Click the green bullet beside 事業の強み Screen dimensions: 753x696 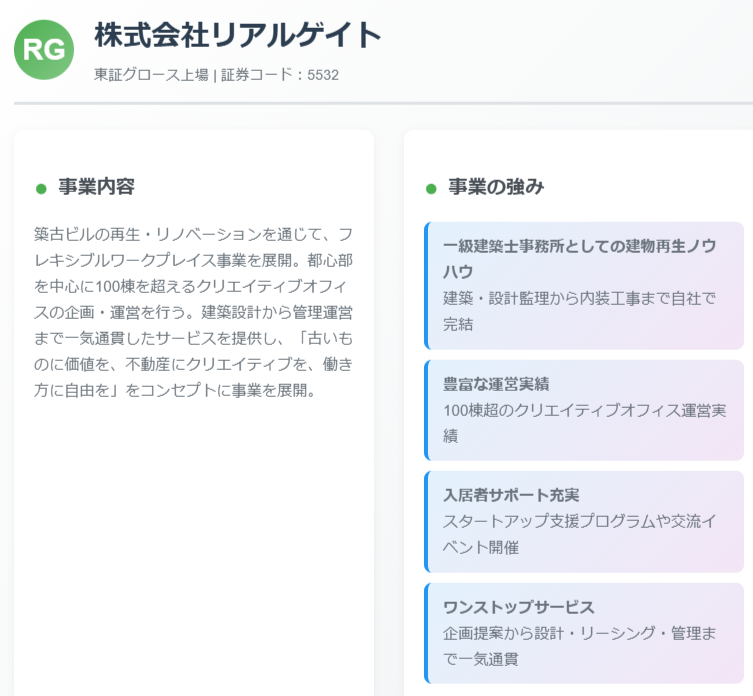click(431, 189)
